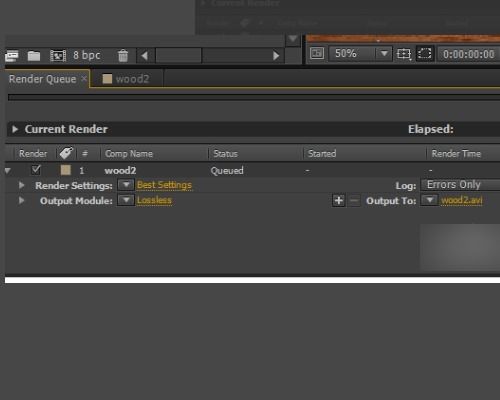Choose grid and guide options icon
The height and width of the screenshot is (400, 500).
[x=404, y=54]
